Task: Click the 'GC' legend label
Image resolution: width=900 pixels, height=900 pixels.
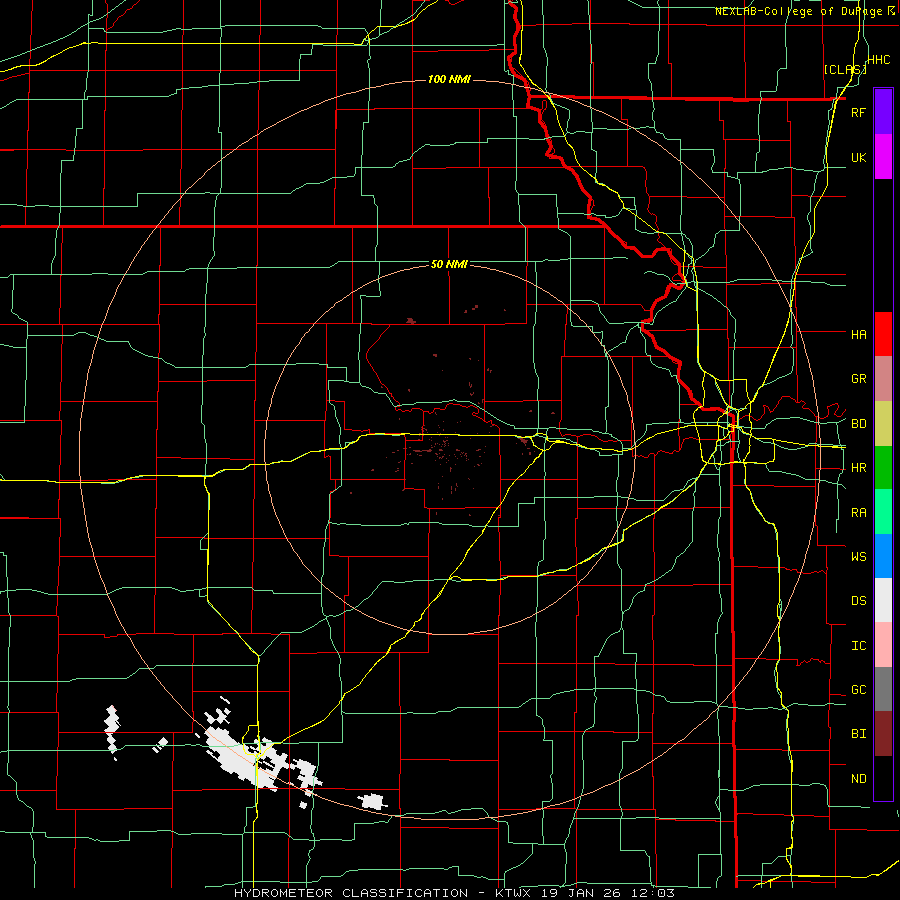Action: (858, 690)
